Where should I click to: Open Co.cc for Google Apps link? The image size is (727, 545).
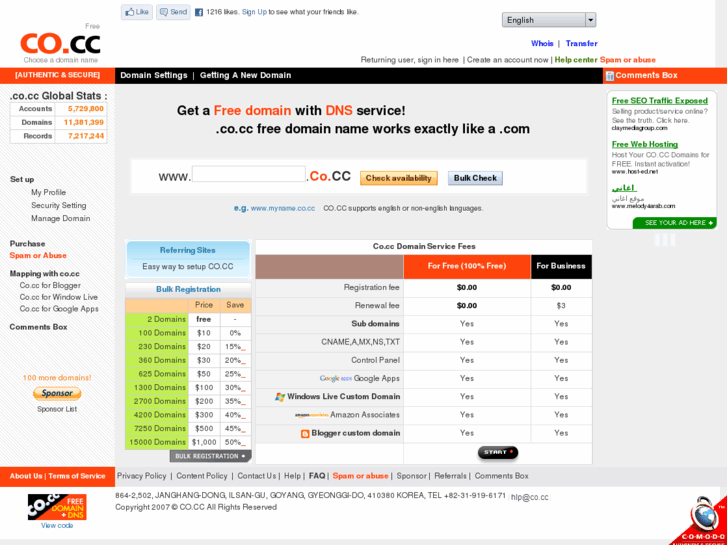[x=59, y=309]
